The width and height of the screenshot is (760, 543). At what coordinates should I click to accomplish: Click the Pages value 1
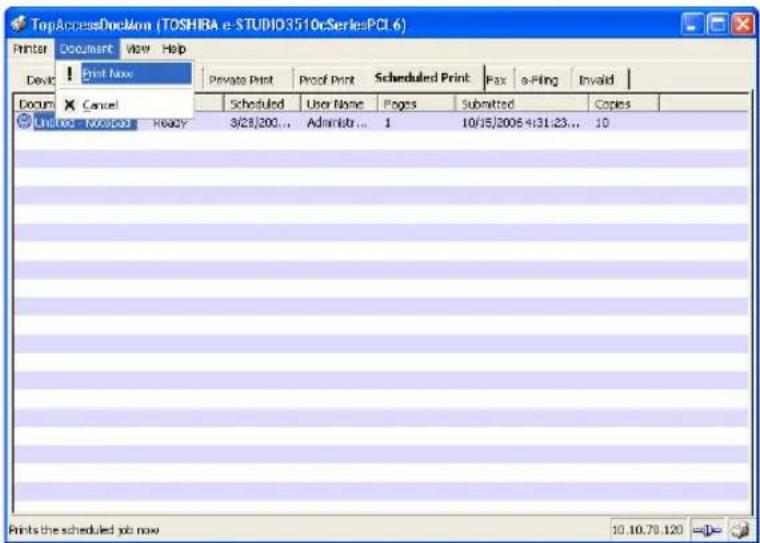388,123
